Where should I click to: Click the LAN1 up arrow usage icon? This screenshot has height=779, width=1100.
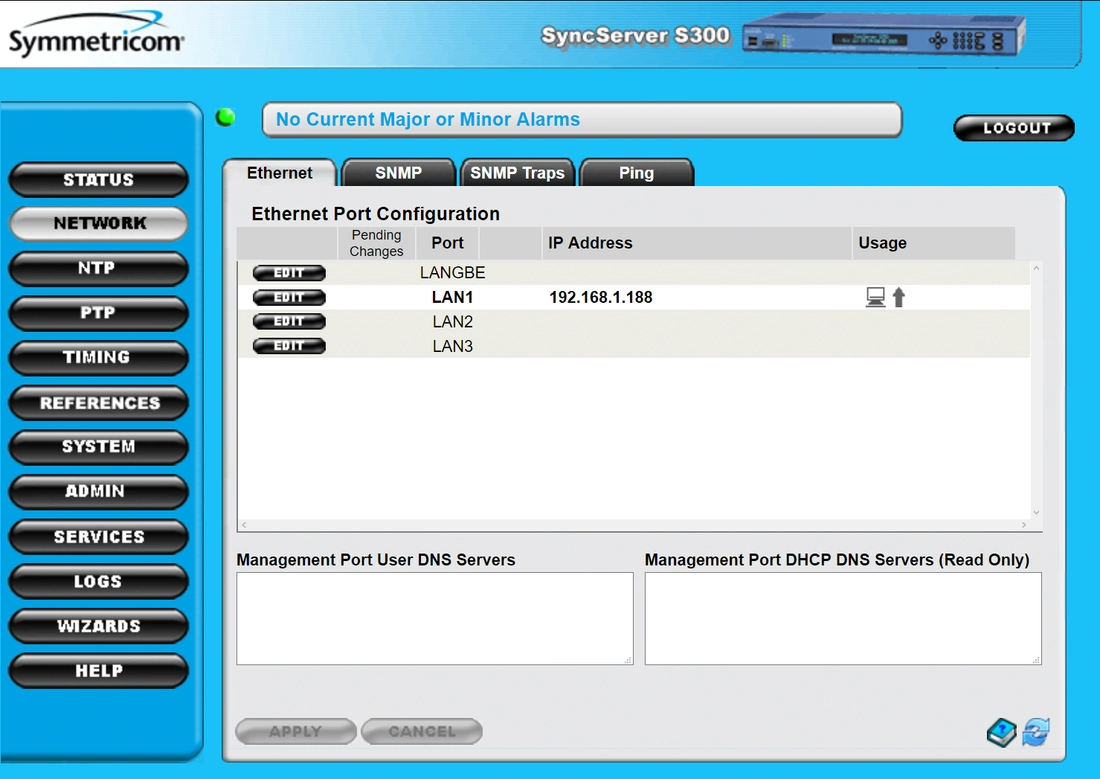pyautogui.click(x=899, y=297)
